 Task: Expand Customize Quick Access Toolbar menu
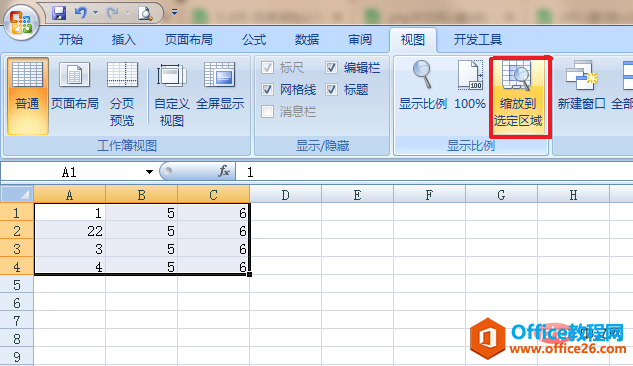coord(174,13)
